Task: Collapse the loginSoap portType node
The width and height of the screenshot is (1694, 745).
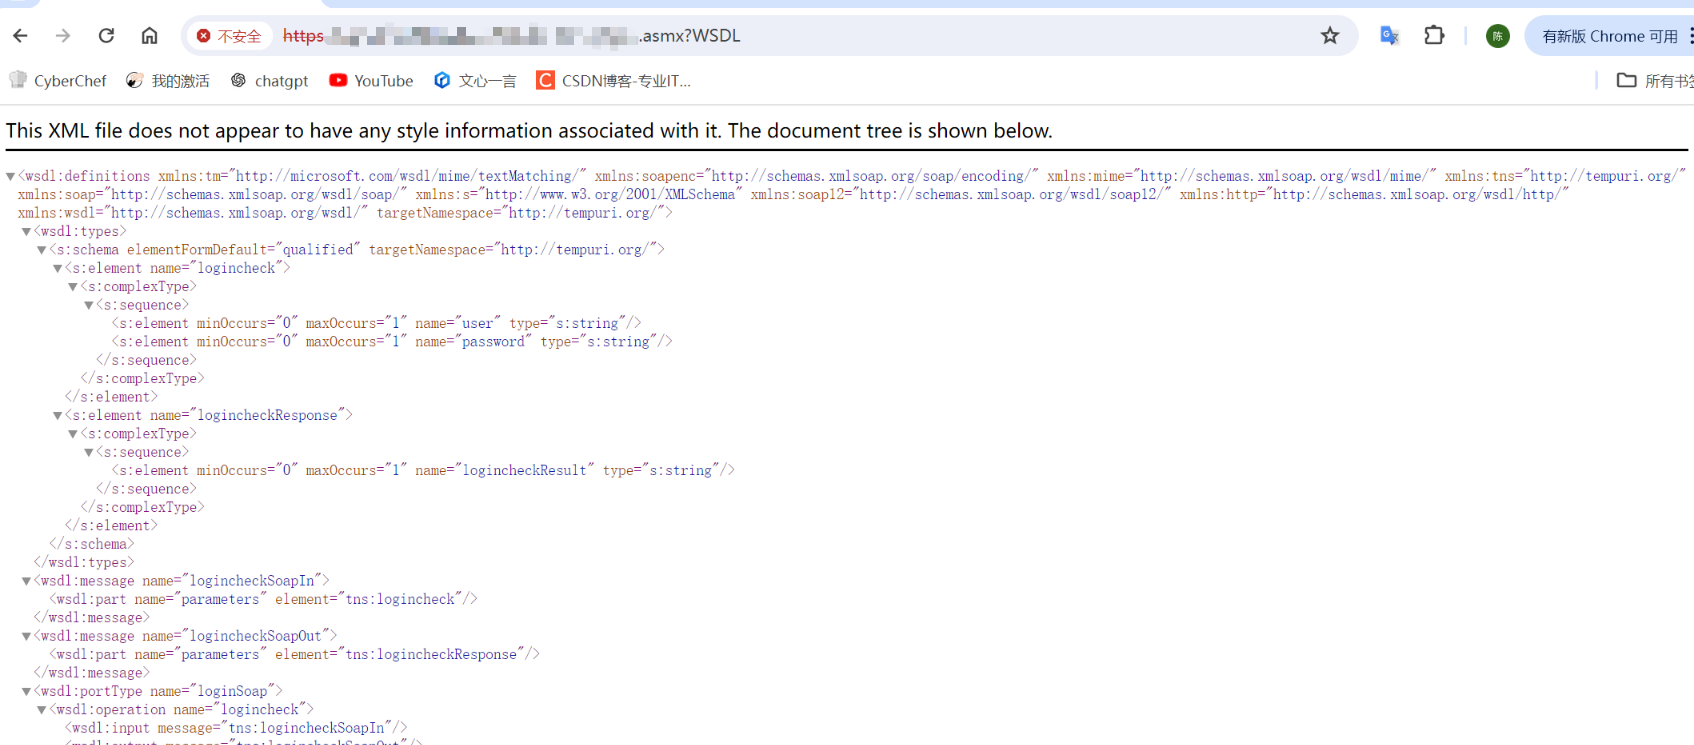Action: (x=26, y=692)
